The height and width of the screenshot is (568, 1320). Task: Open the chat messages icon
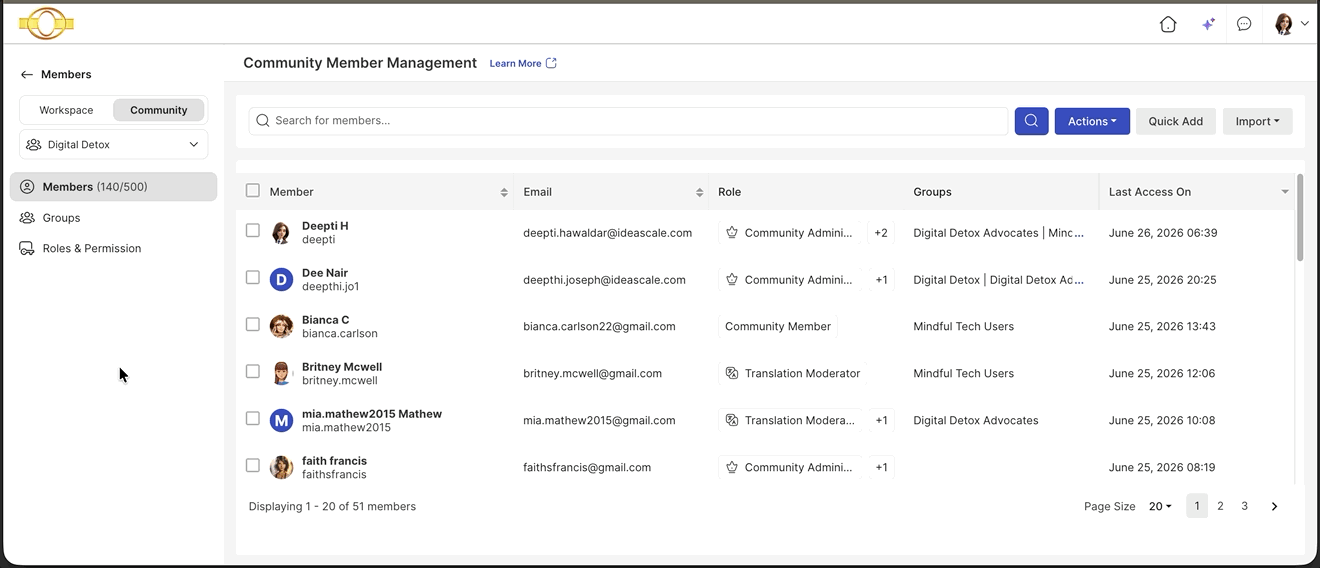[1244, 24]
